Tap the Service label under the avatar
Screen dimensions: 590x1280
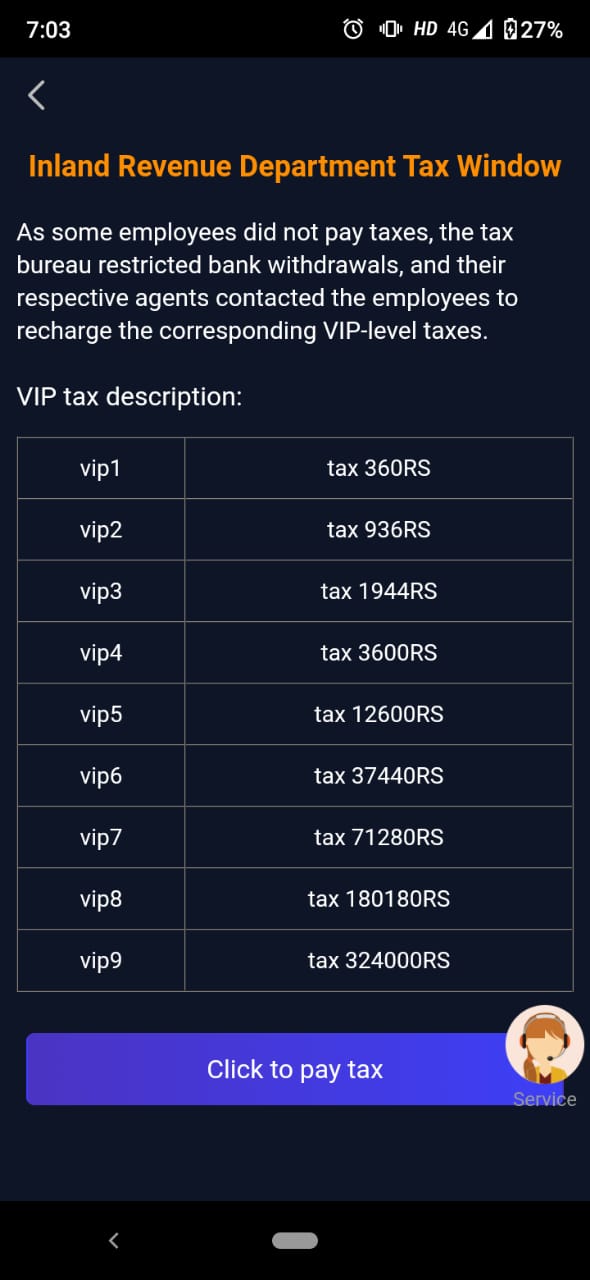click(545, 1099)
